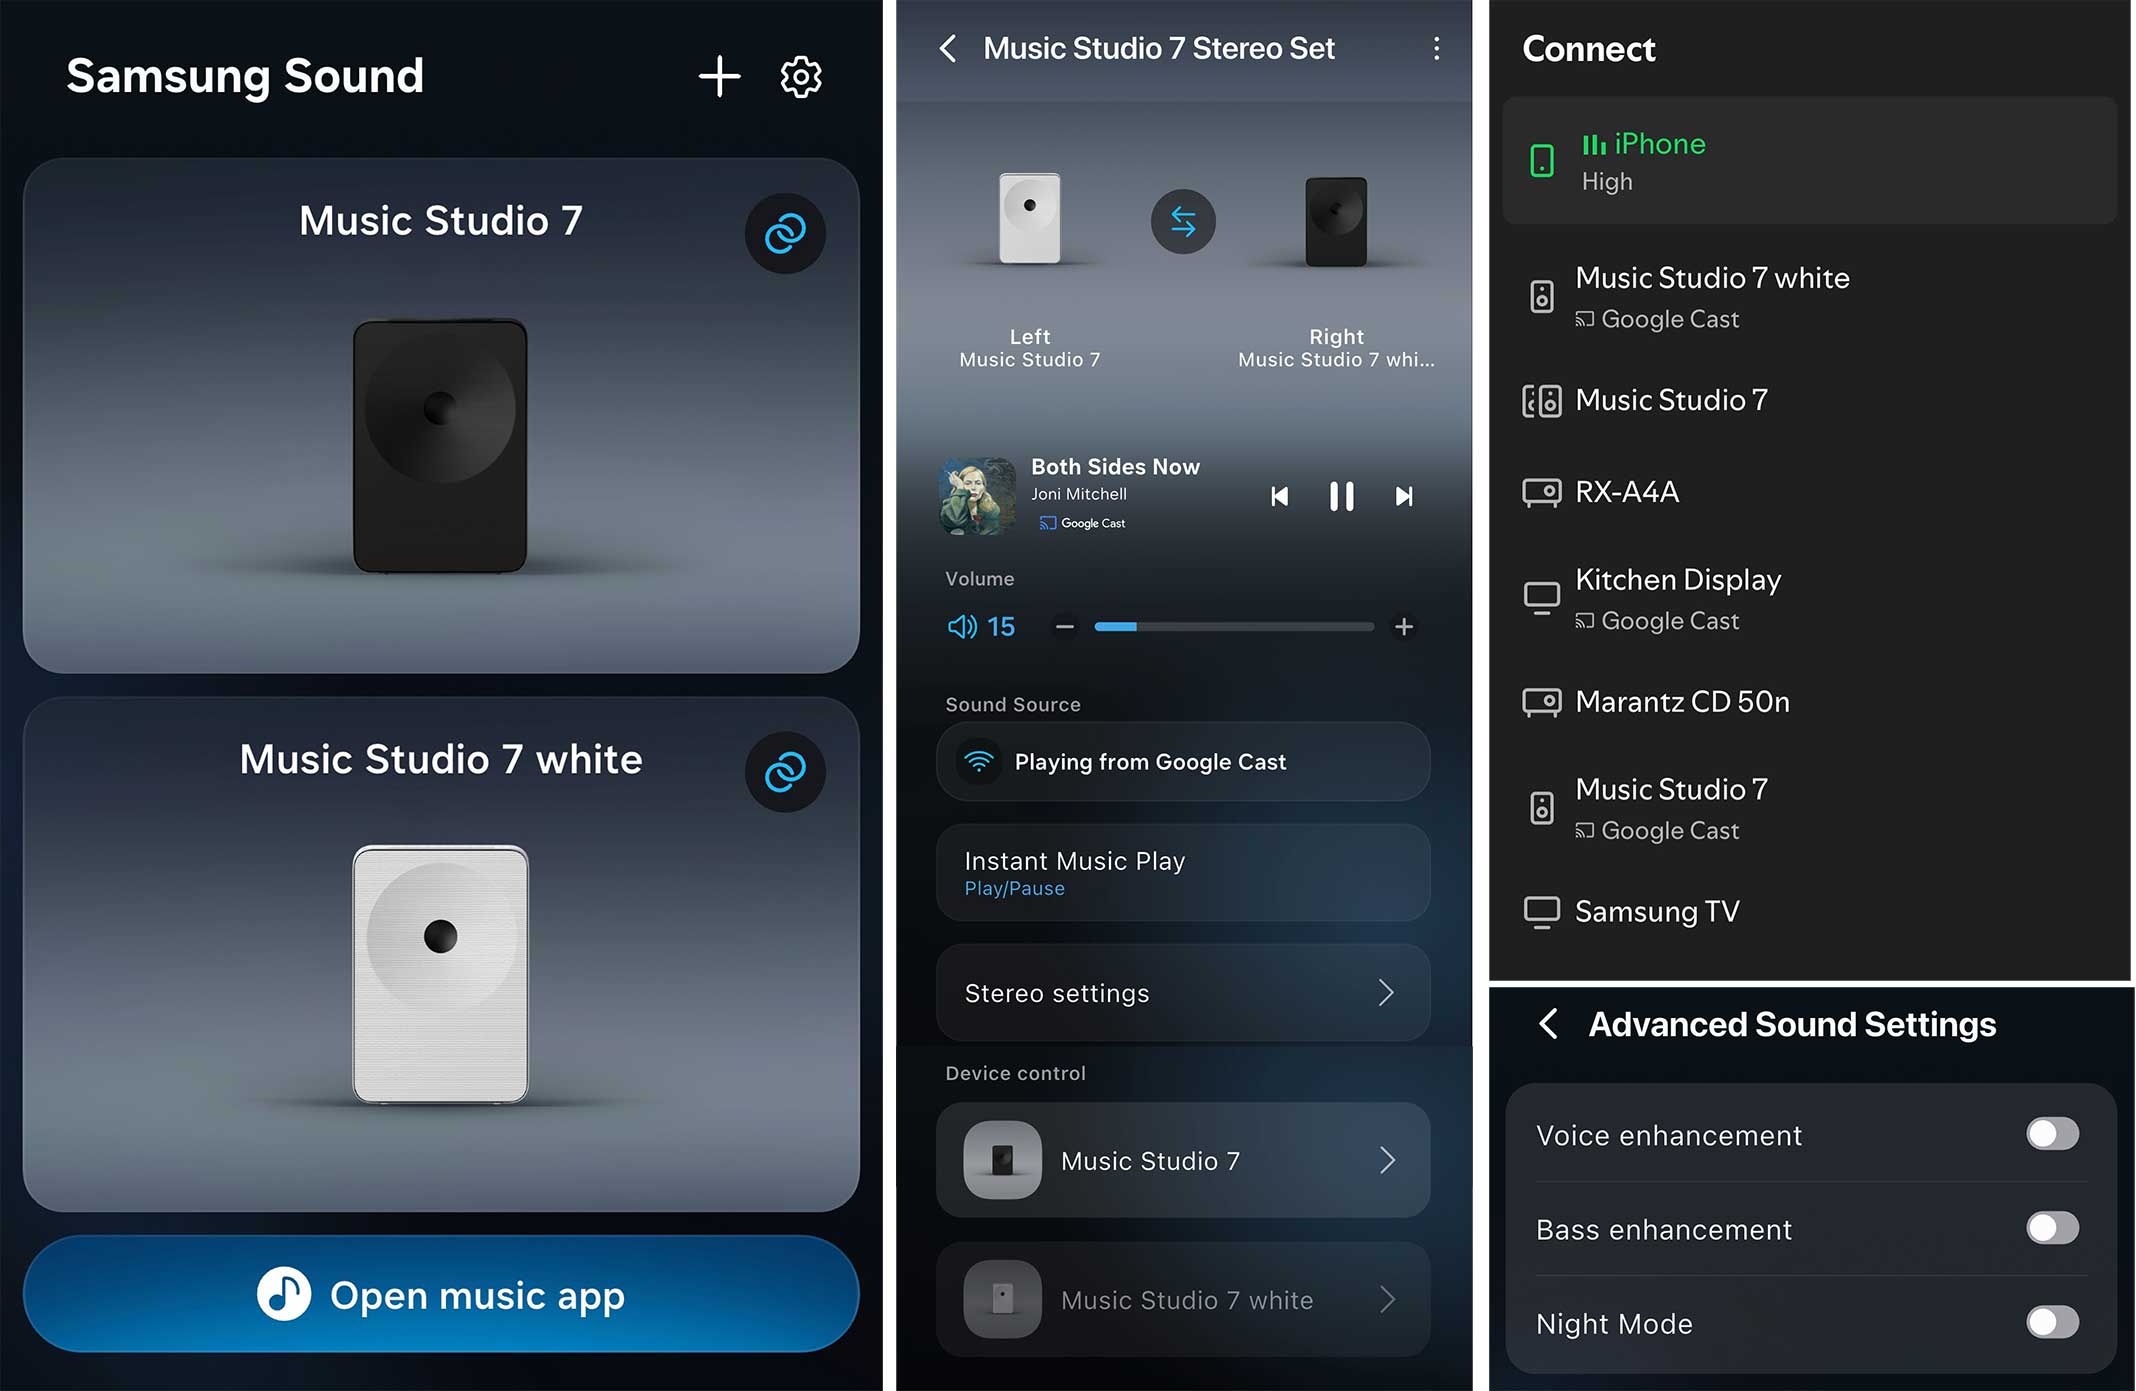The height and width of the screenshot is (1391, 2136).
Task: Open Stereo settings row
Action: point(1183,993)
